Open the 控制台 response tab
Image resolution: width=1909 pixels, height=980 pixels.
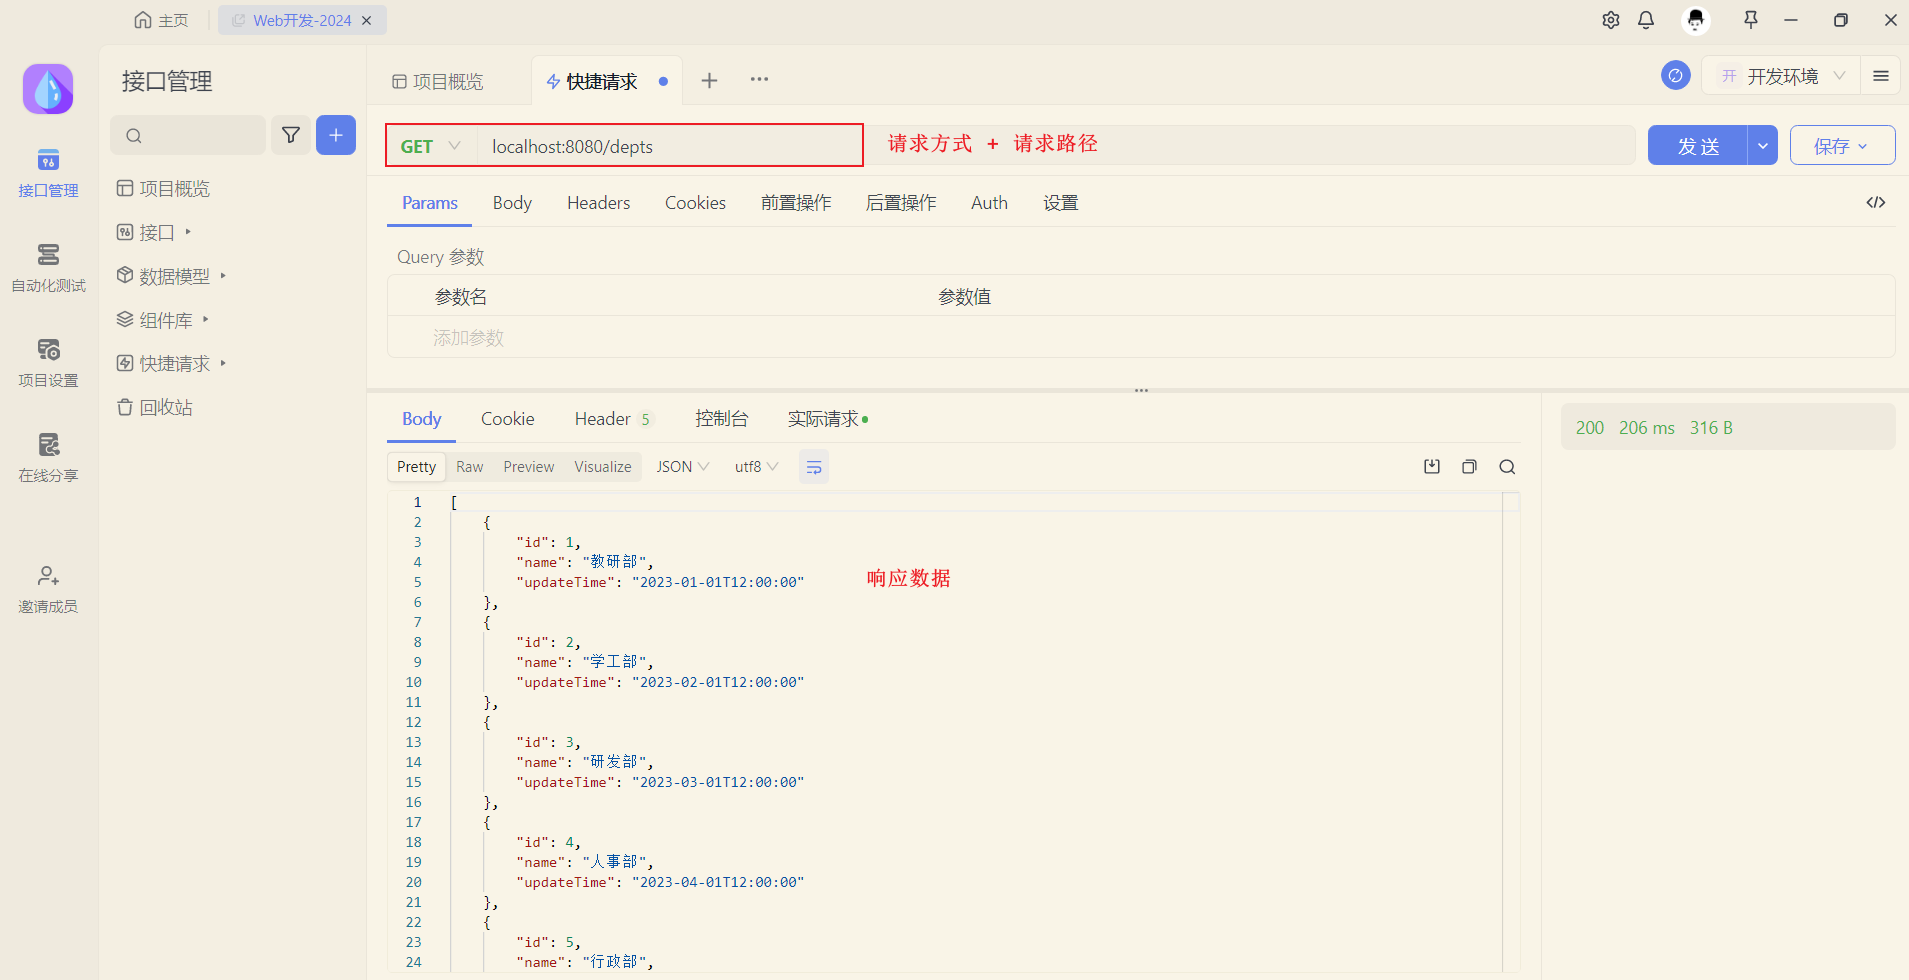pos(722,418)
